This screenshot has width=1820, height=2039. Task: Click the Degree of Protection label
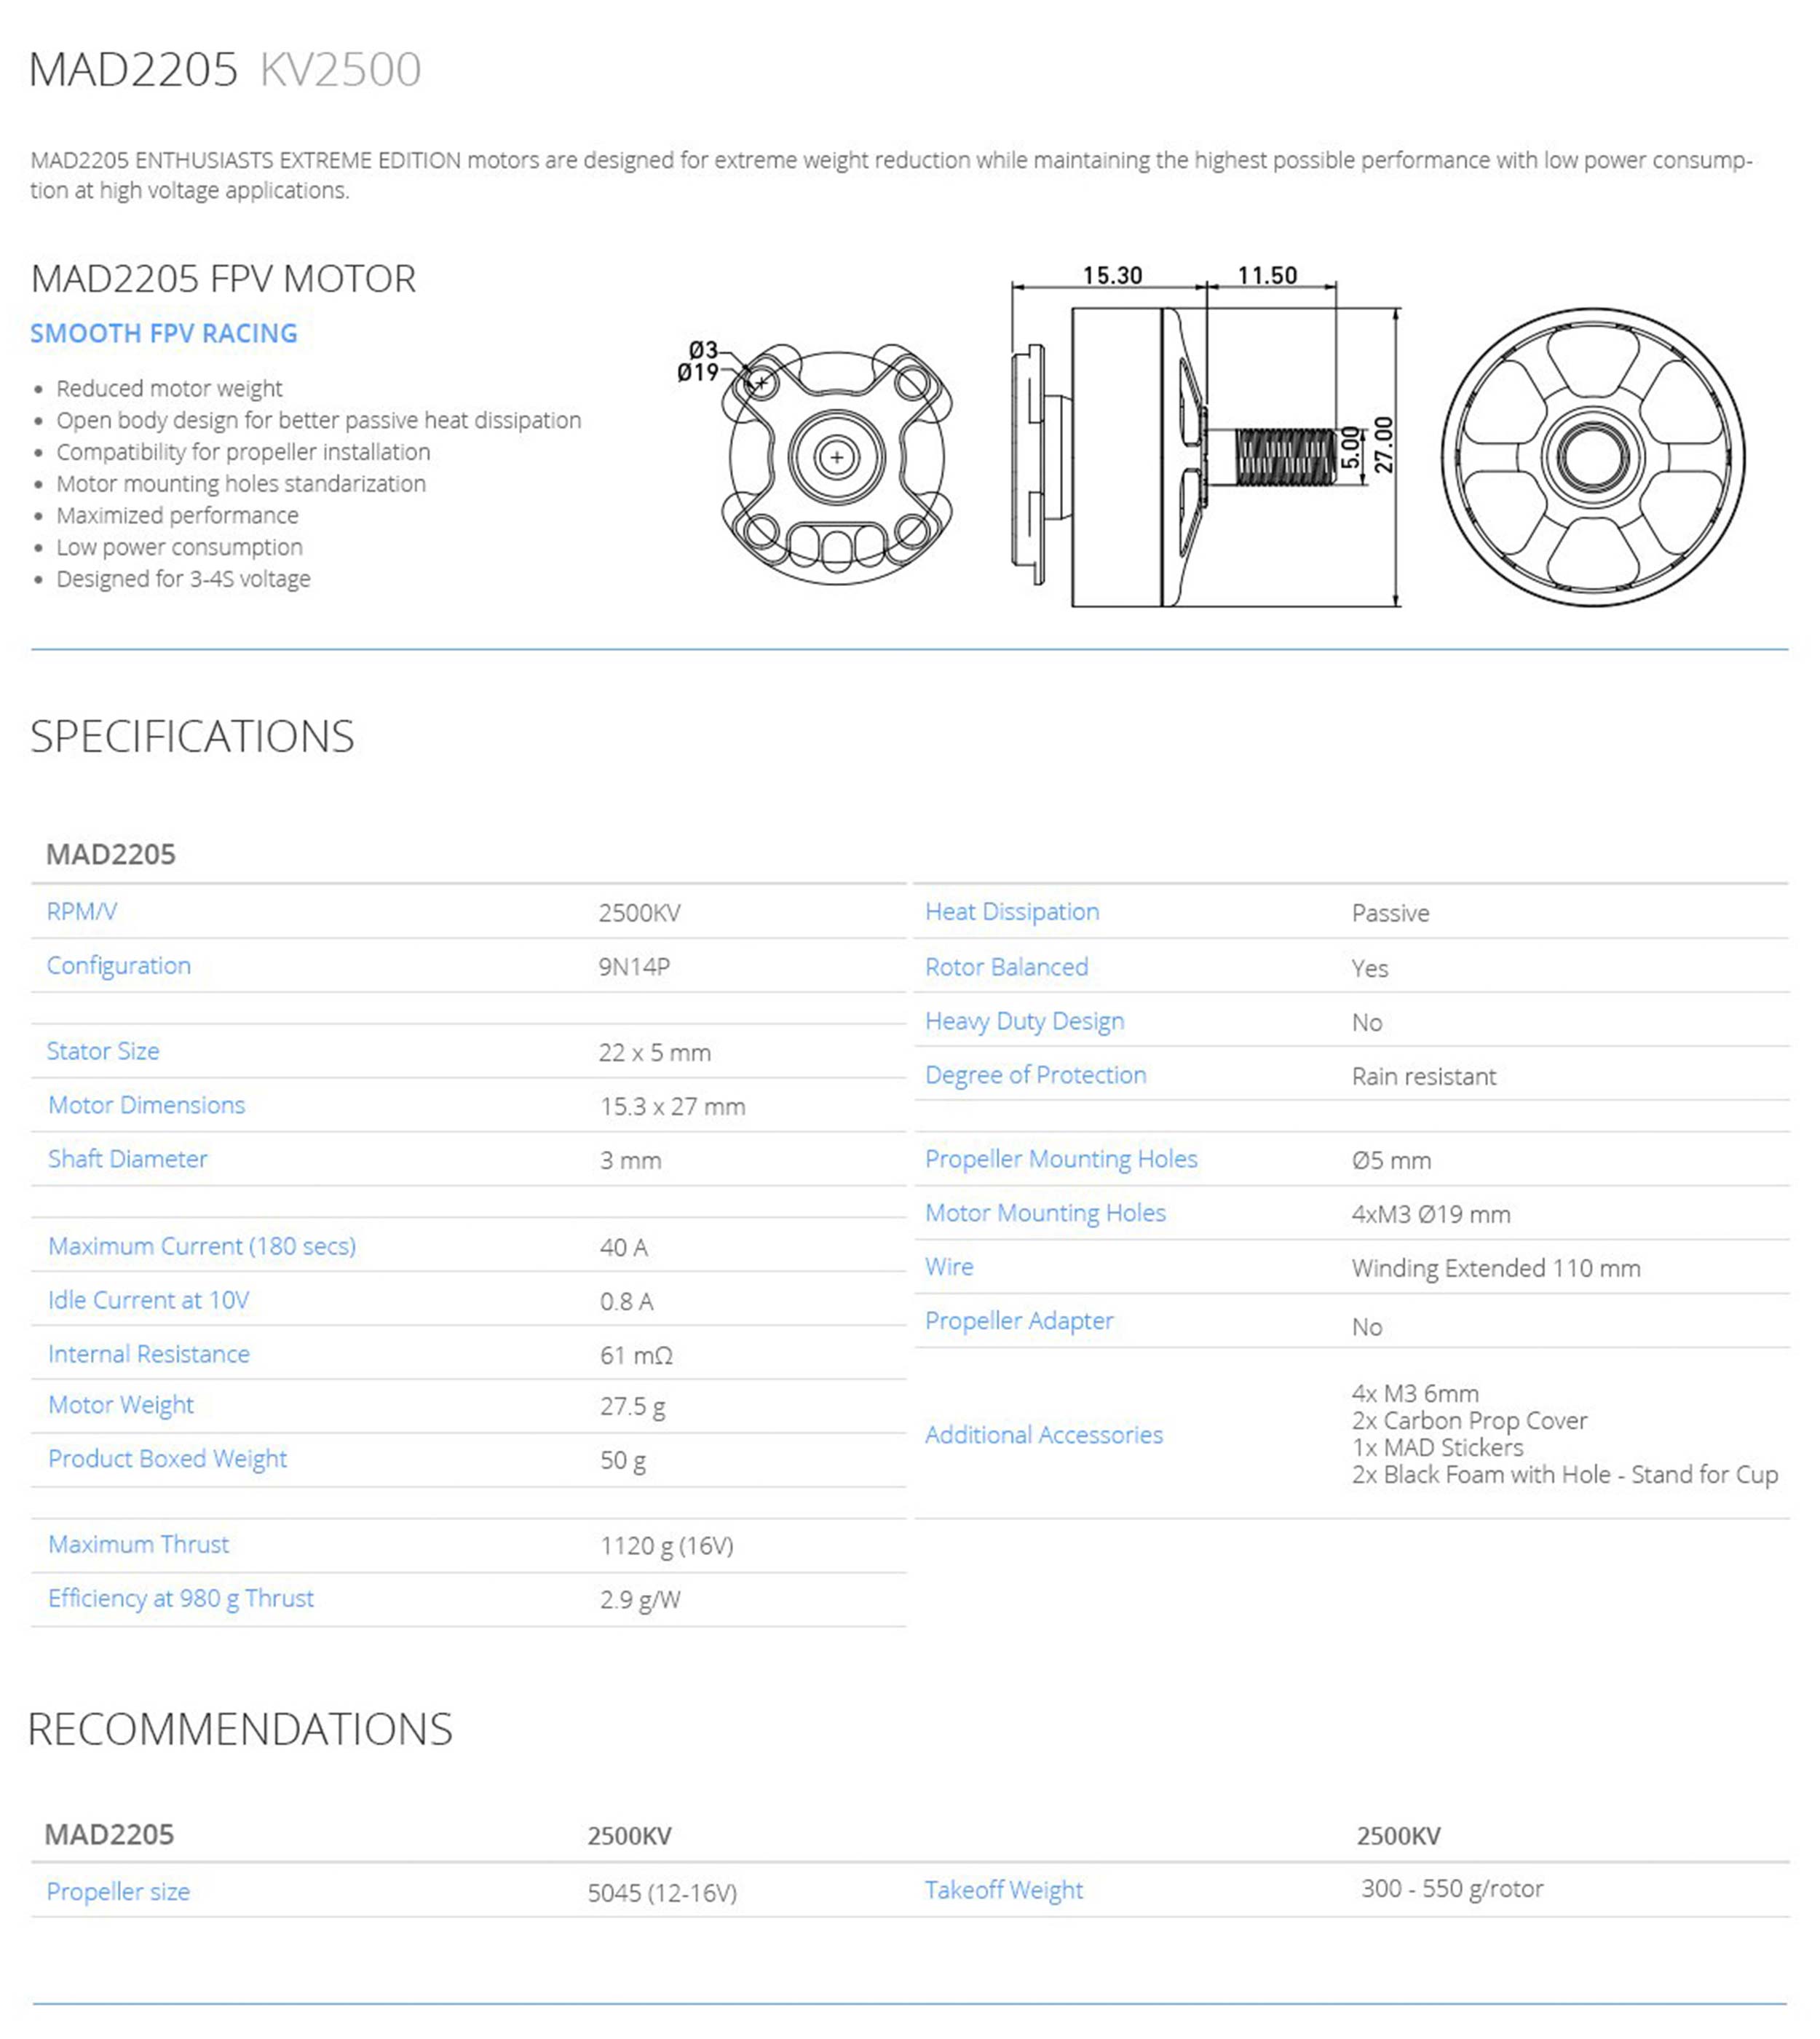tap(1035, 1075)
